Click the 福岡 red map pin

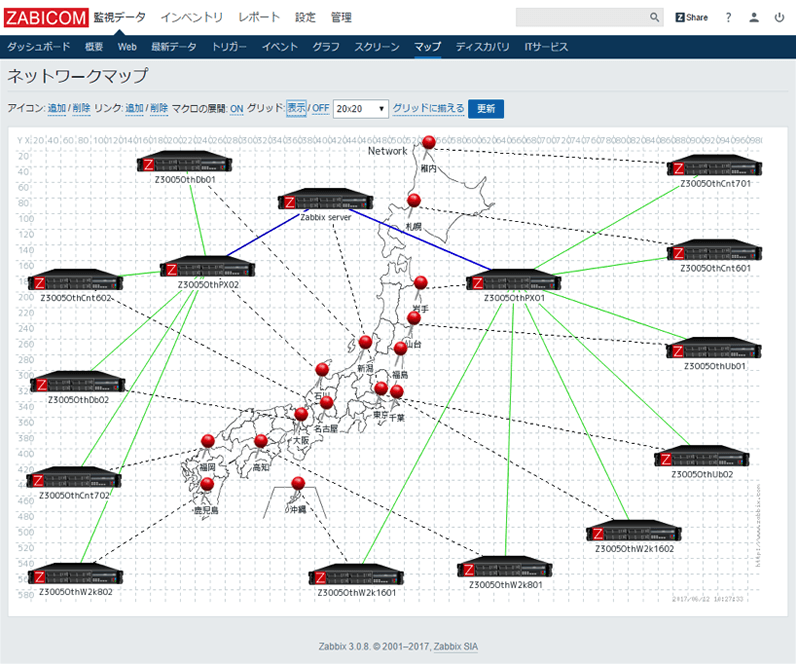click(208, 441)
